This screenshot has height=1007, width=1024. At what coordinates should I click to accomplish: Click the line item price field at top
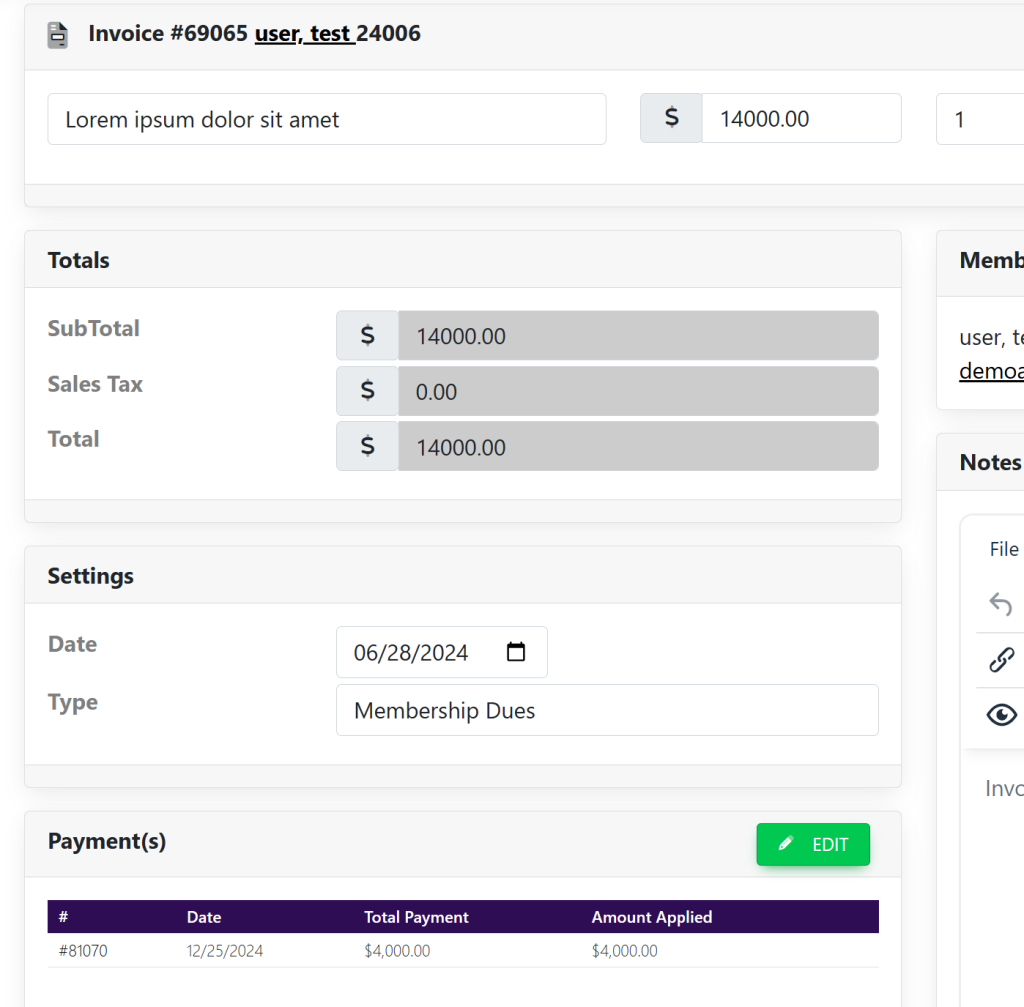[800, 119]
